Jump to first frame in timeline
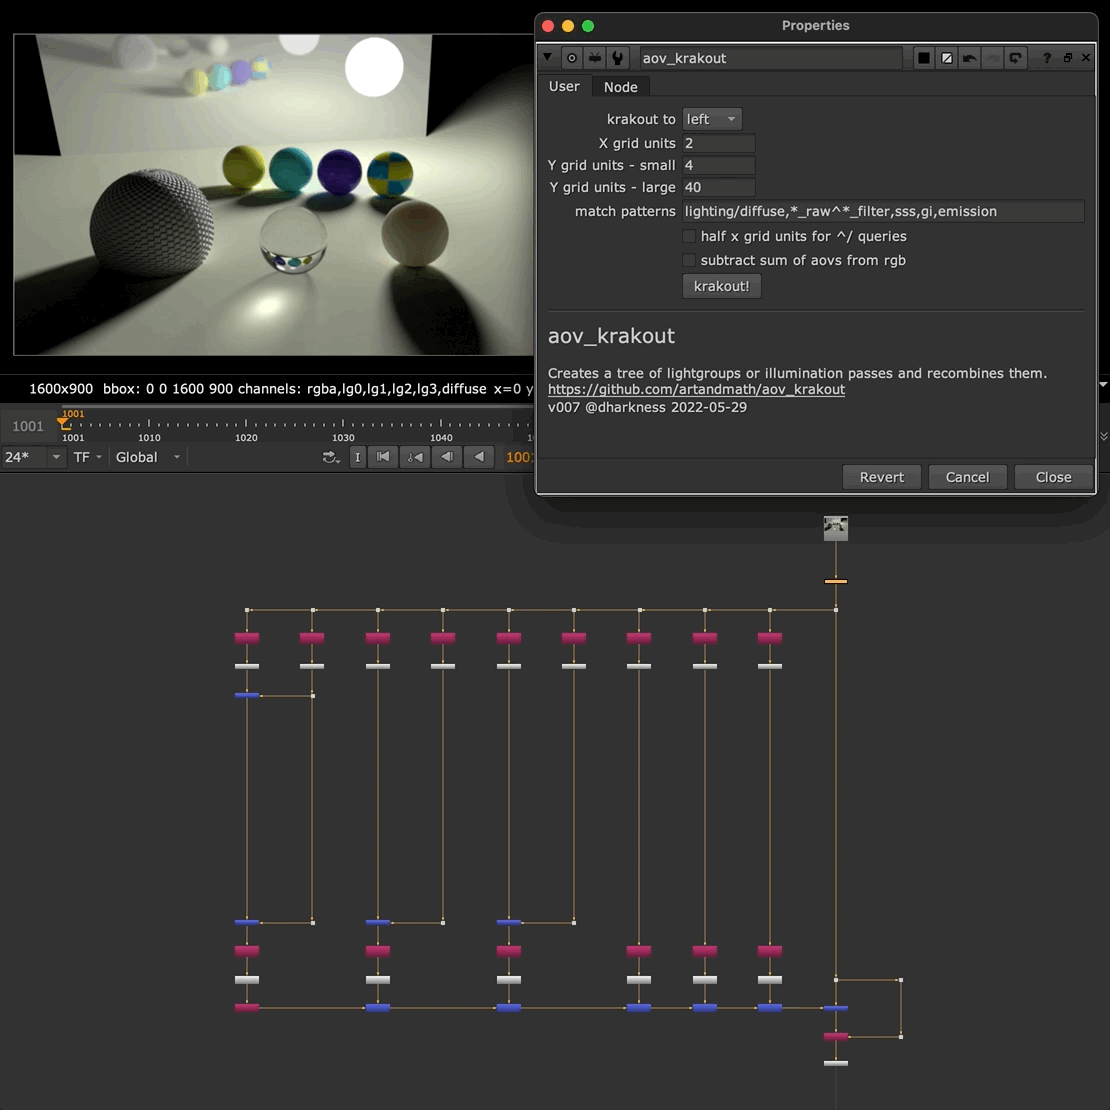This screenshot has height=1110, width=1110. (x=383, y=457)
